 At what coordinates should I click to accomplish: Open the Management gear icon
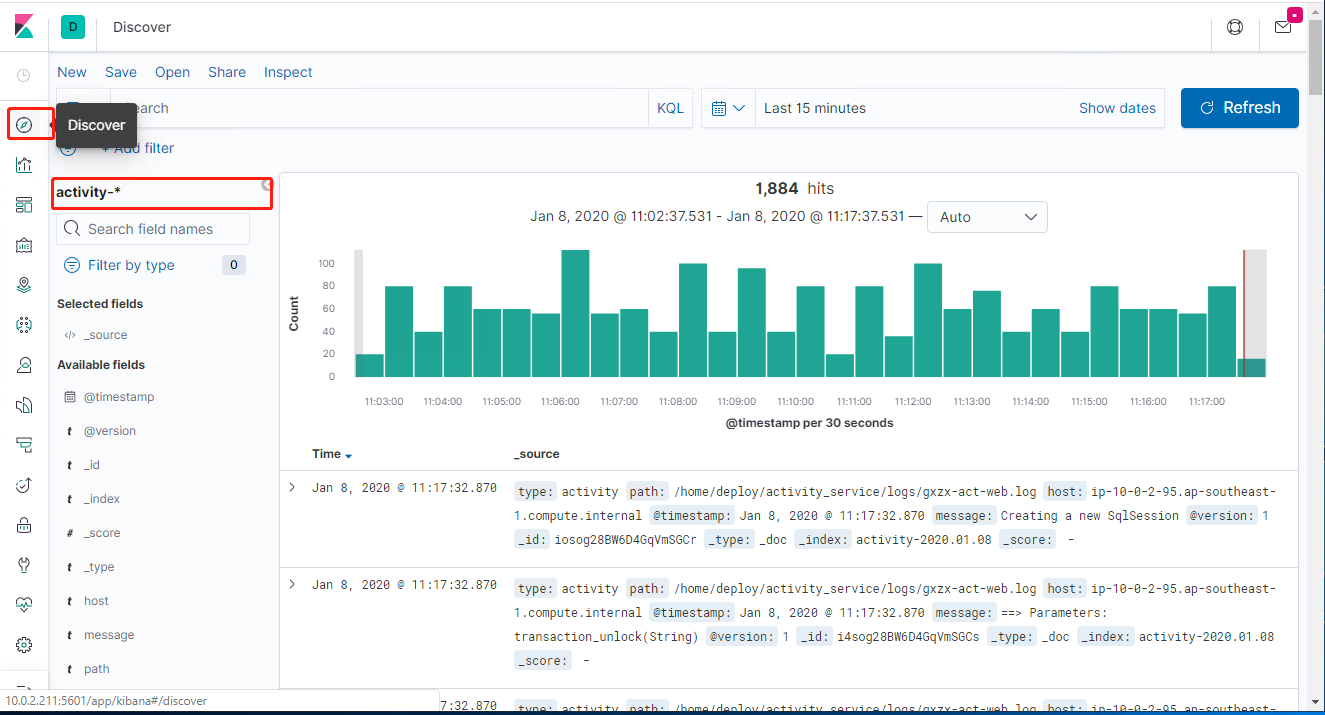click(24, 645)
